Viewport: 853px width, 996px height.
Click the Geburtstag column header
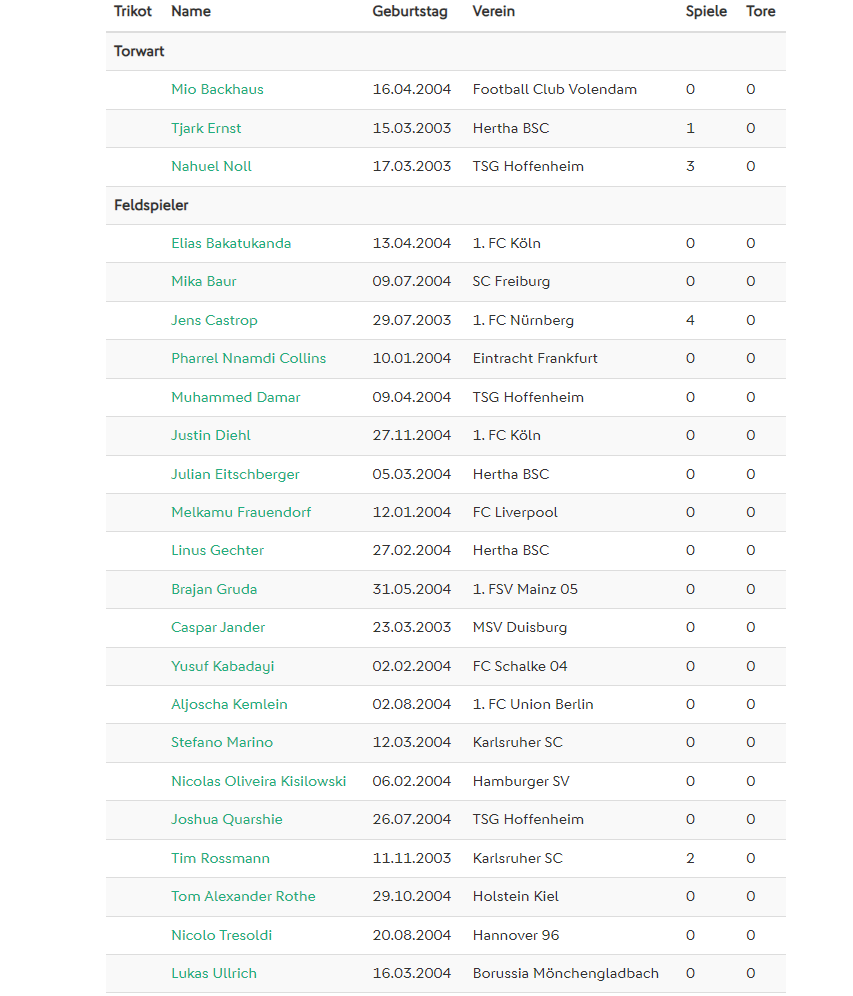[x=410, y=11]
